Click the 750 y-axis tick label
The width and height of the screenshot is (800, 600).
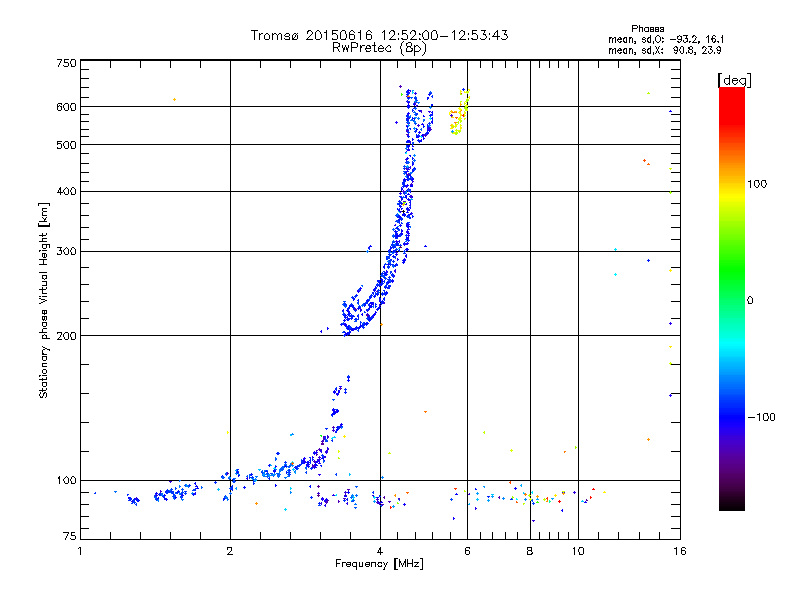click(66, 63)
